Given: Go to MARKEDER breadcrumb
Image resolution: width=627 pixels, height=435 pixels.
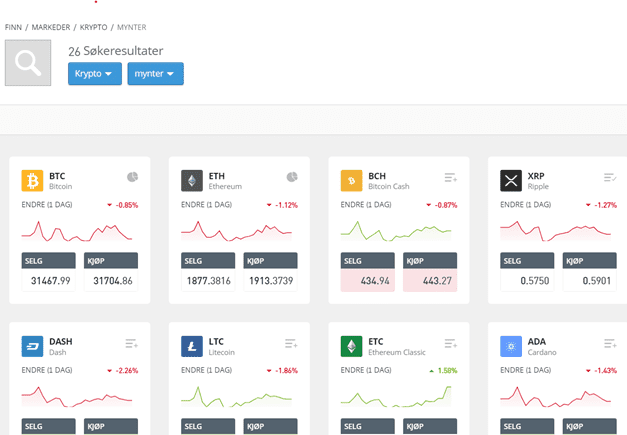Looking at the screenshot, I should point(51,27).
